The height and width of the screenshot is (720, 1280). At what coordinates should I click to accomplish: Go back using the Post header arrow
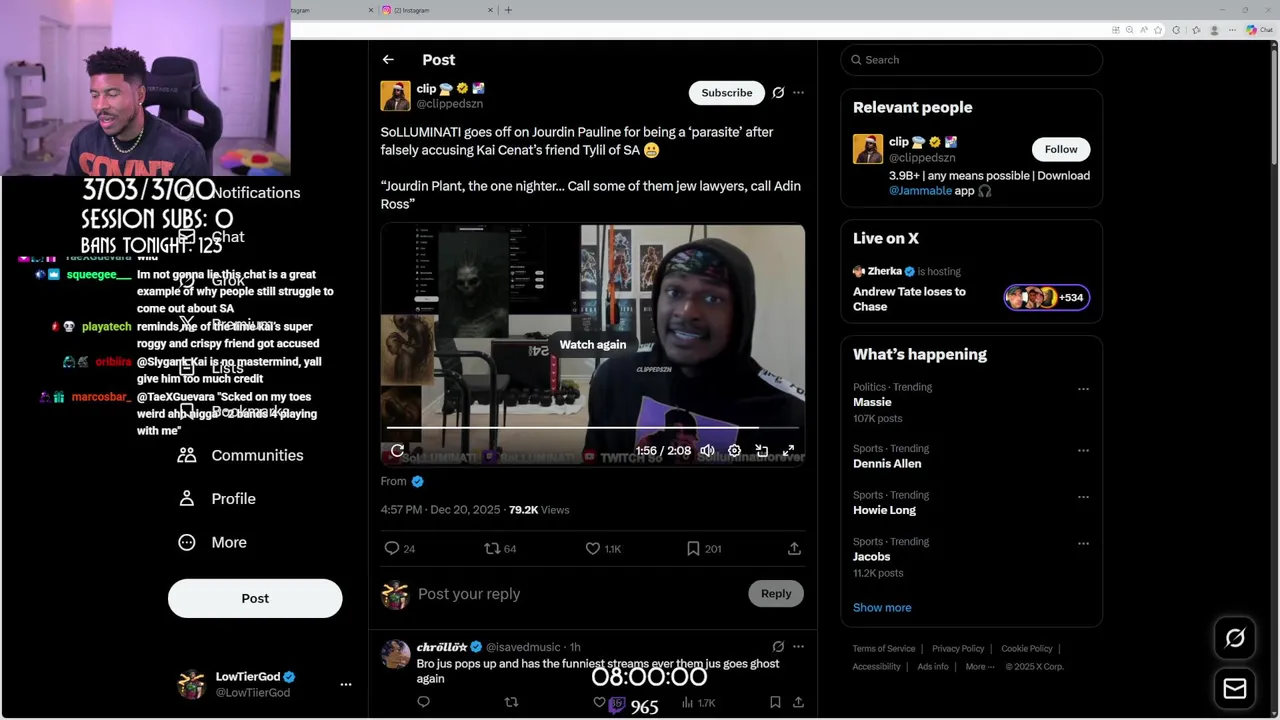(388, 60)
